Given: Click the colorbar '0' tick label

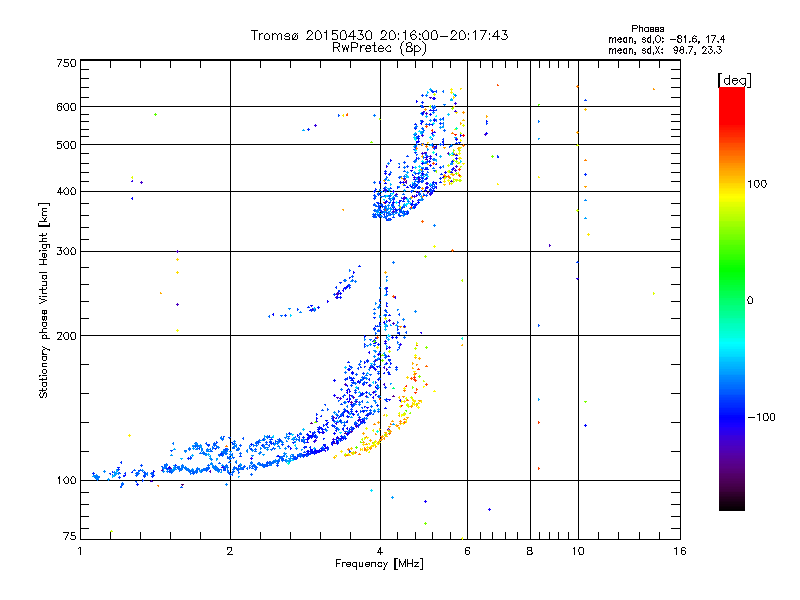Looking at the screenshot, I should click(750, 301).
